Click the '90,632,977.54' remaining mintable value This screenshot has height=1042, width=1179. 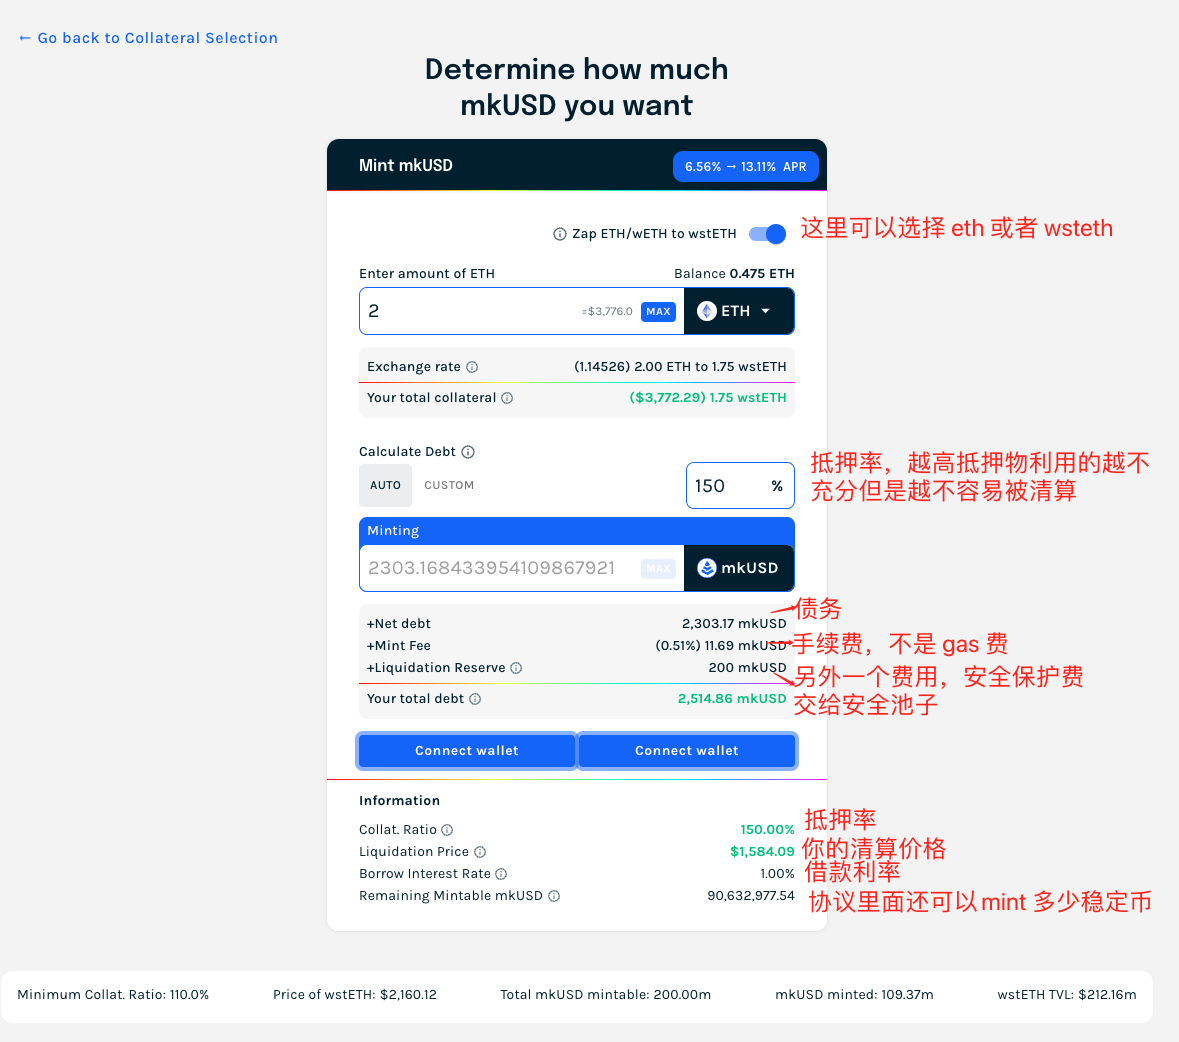[x=750, y=895]
